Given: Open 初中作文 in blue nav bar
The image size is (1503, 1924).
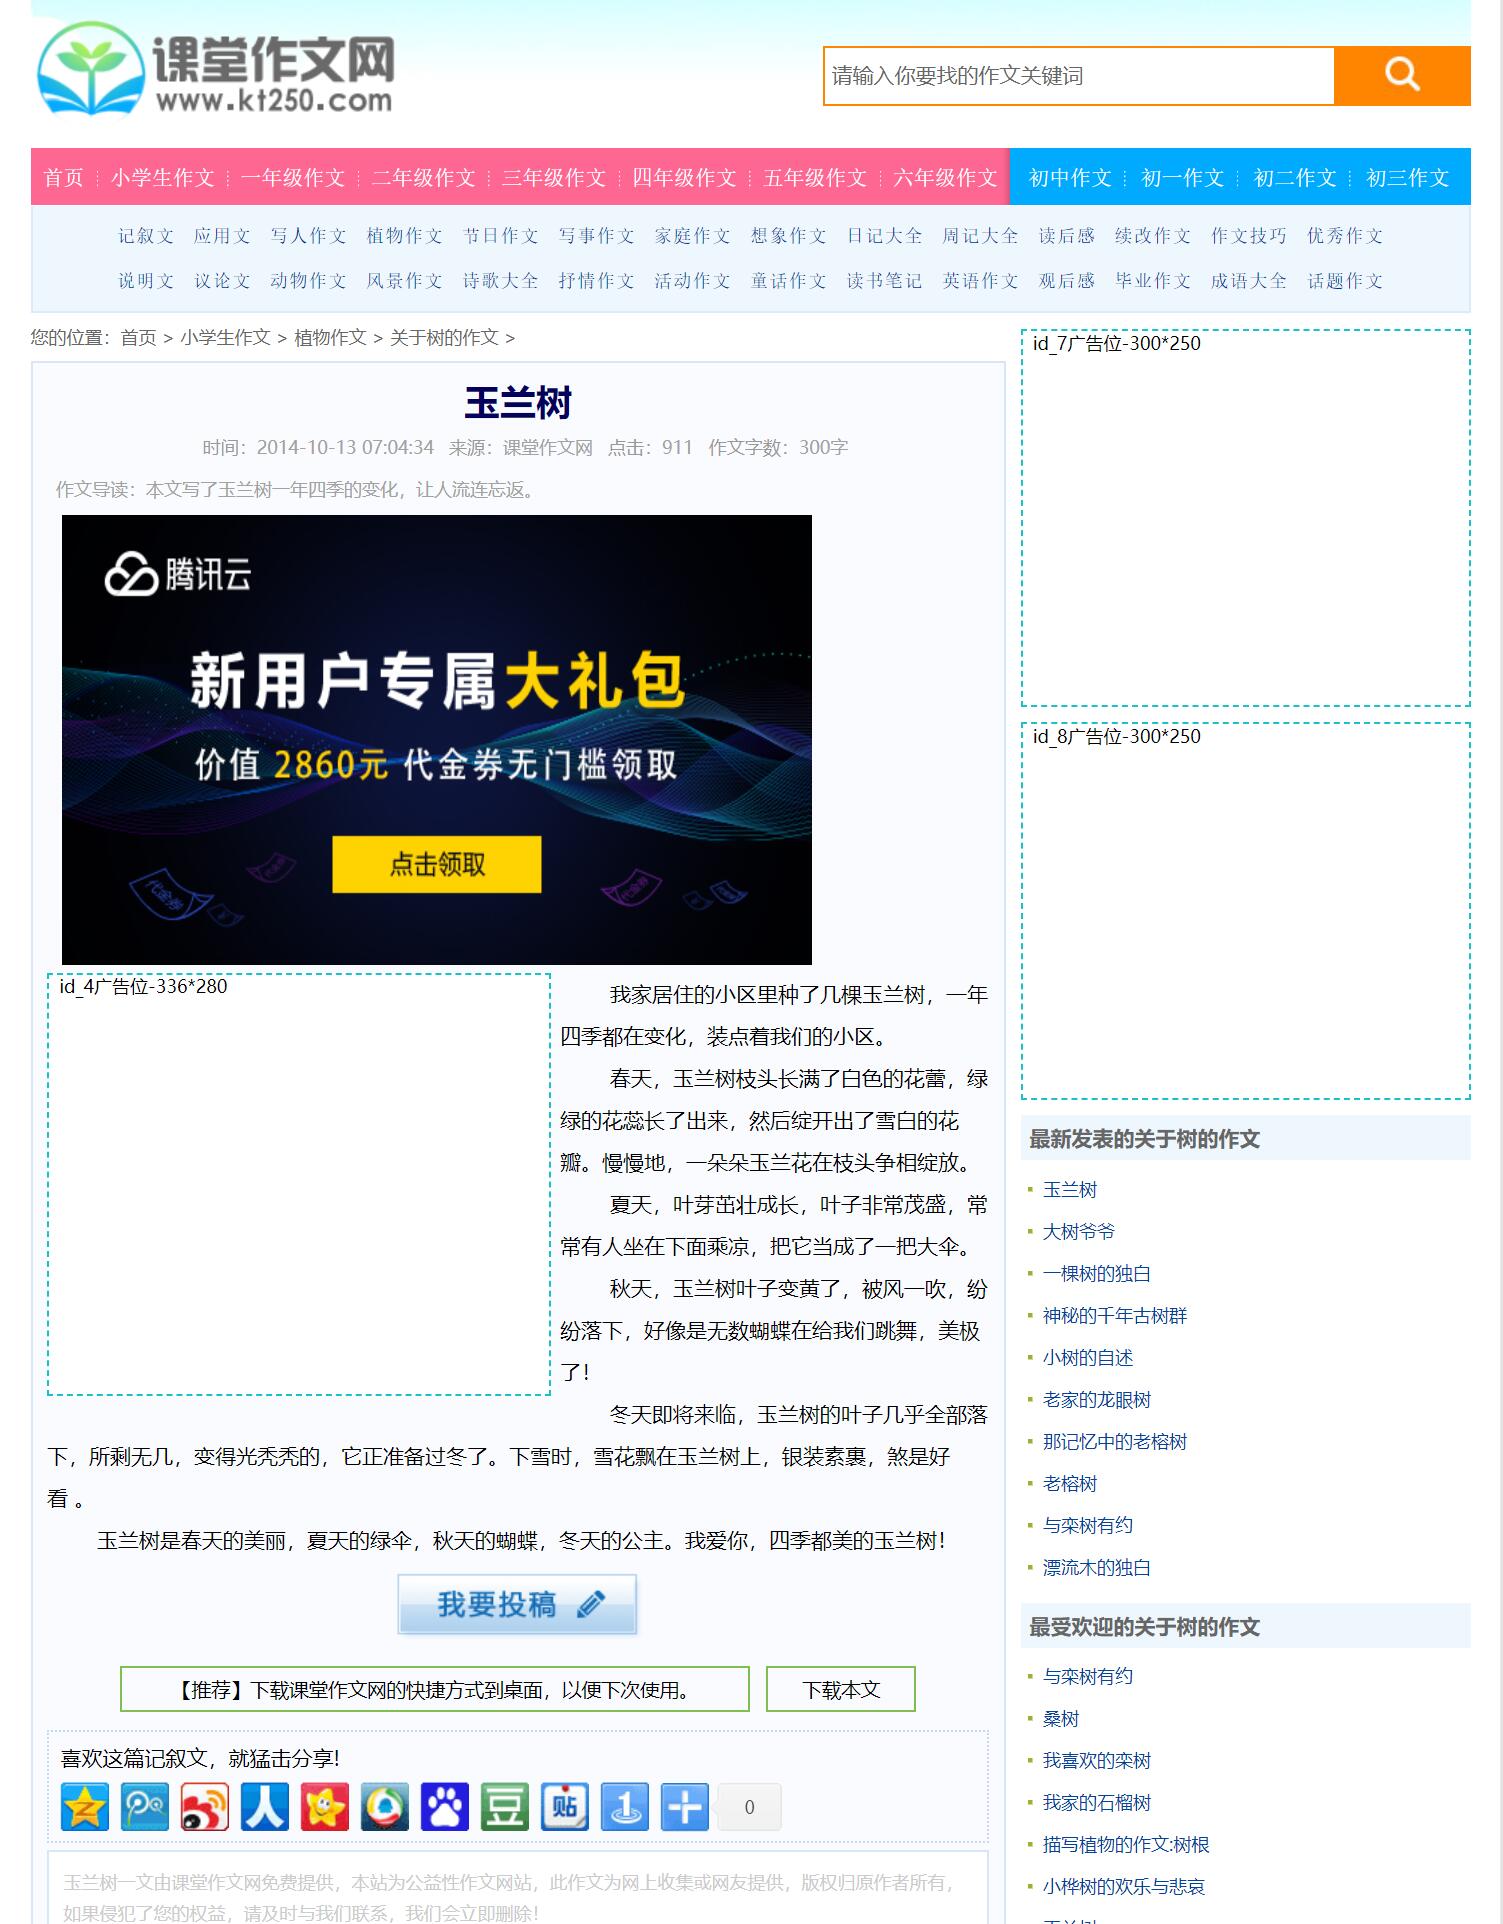Looking at the screenshot, I should [x=1071, y=177].
